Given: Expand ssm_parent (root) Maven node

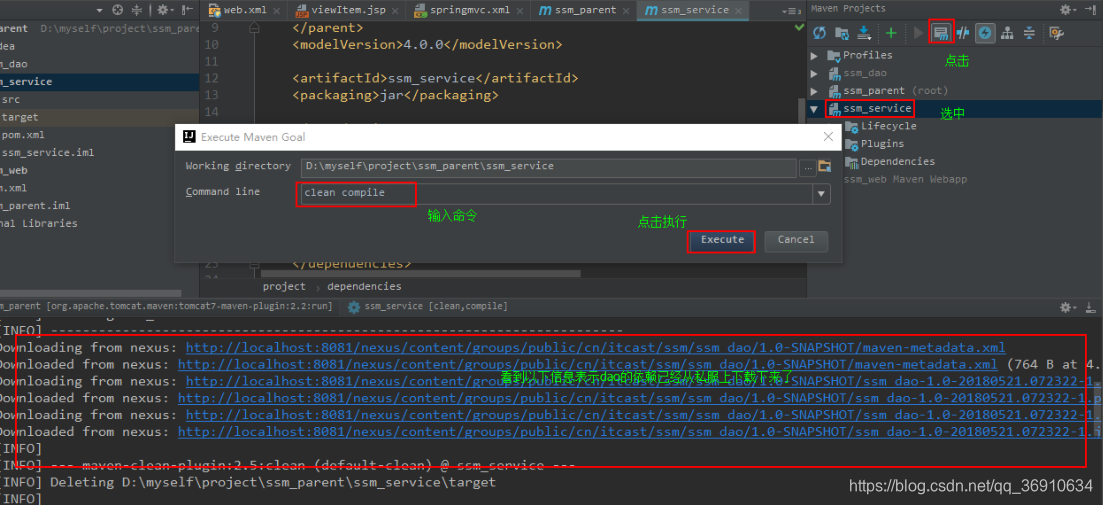Looking at the screenshot, I should [815, 91].
